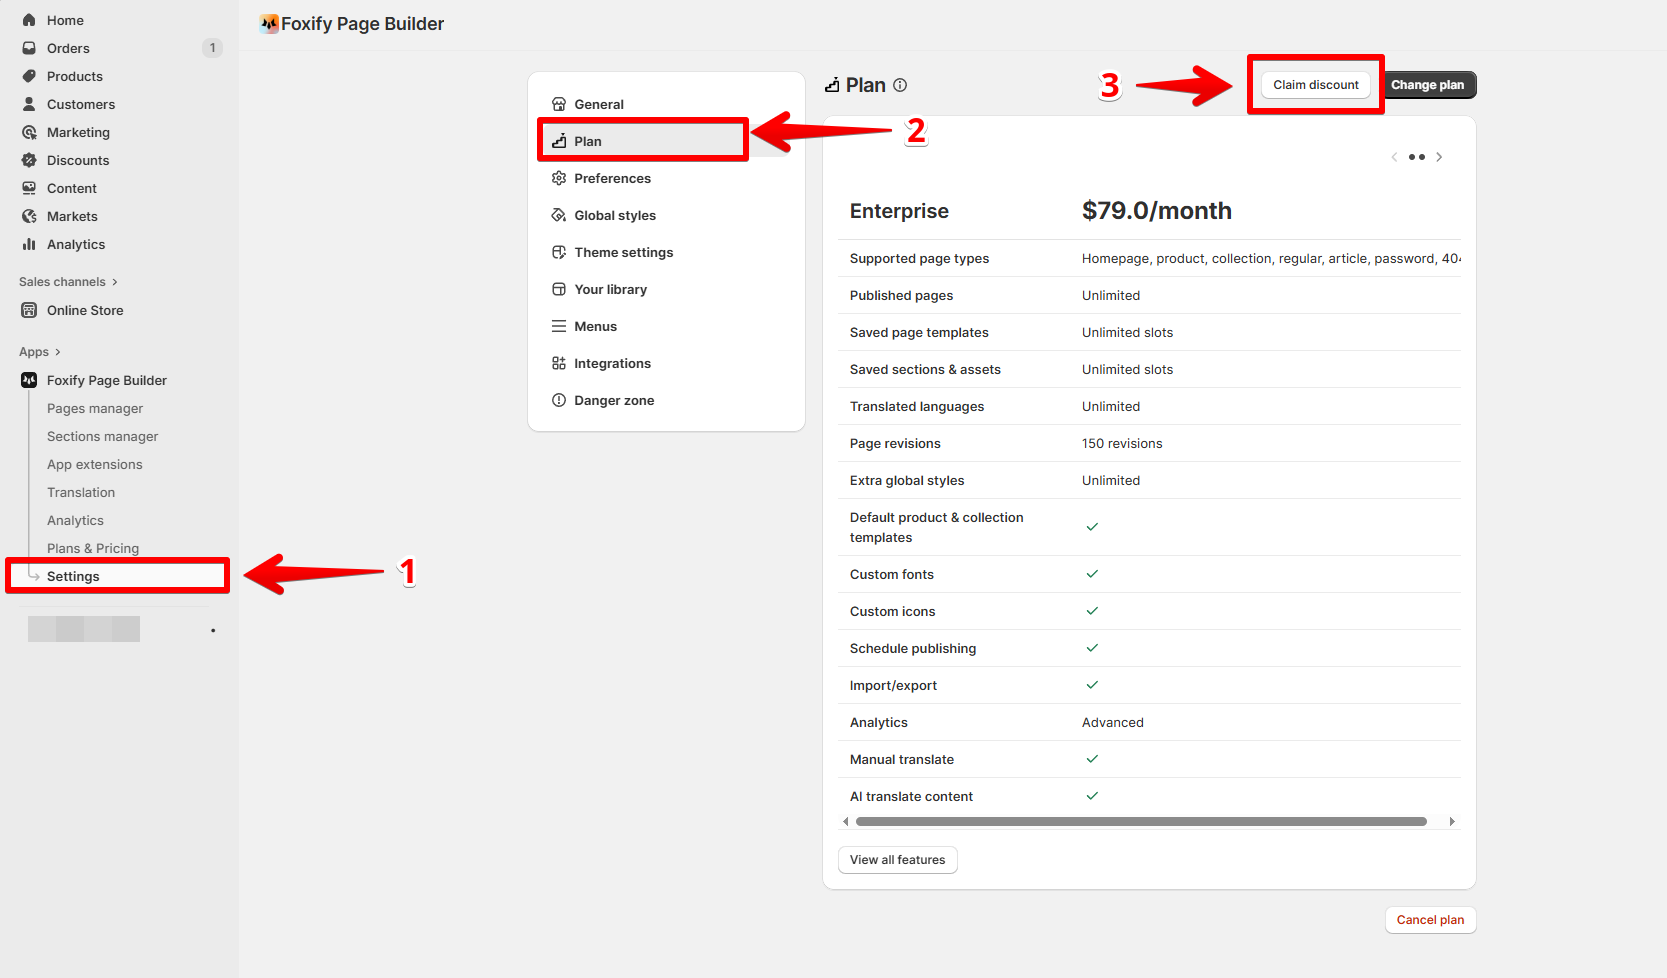Click the Theme settings icon
The width and height of the screenshot is (1667, 978).
559,252
